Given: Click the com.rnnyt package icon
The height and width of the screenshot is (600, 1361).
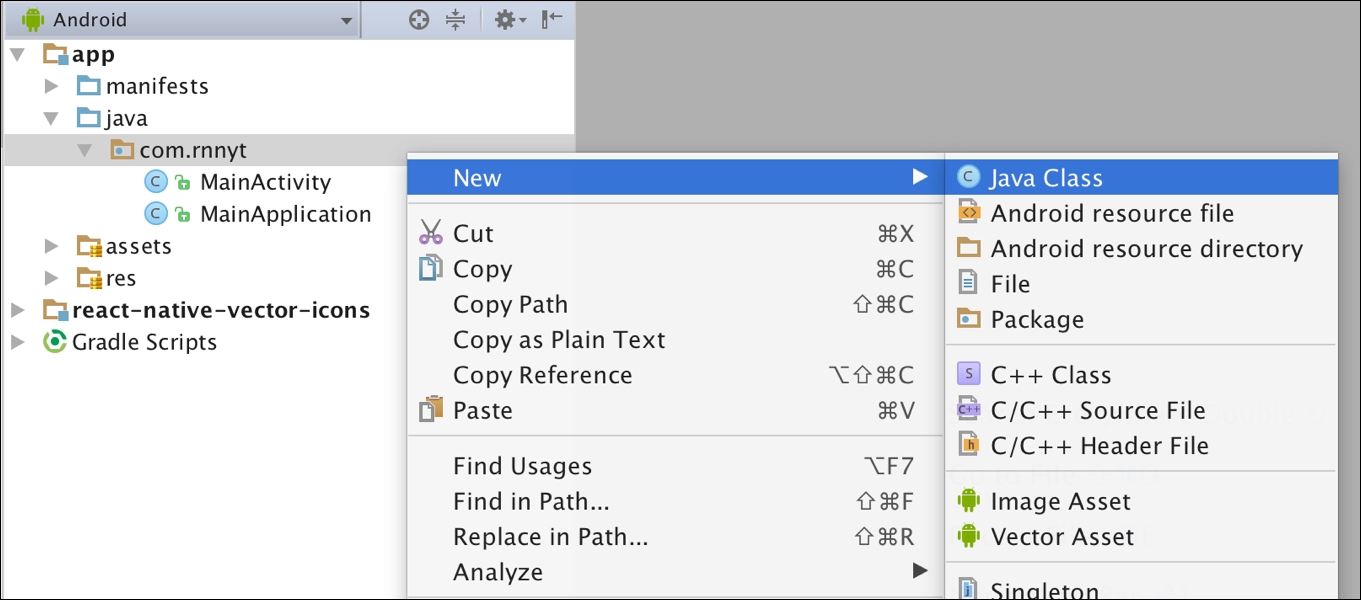Looking at the screenshot, I should (123, 150).
